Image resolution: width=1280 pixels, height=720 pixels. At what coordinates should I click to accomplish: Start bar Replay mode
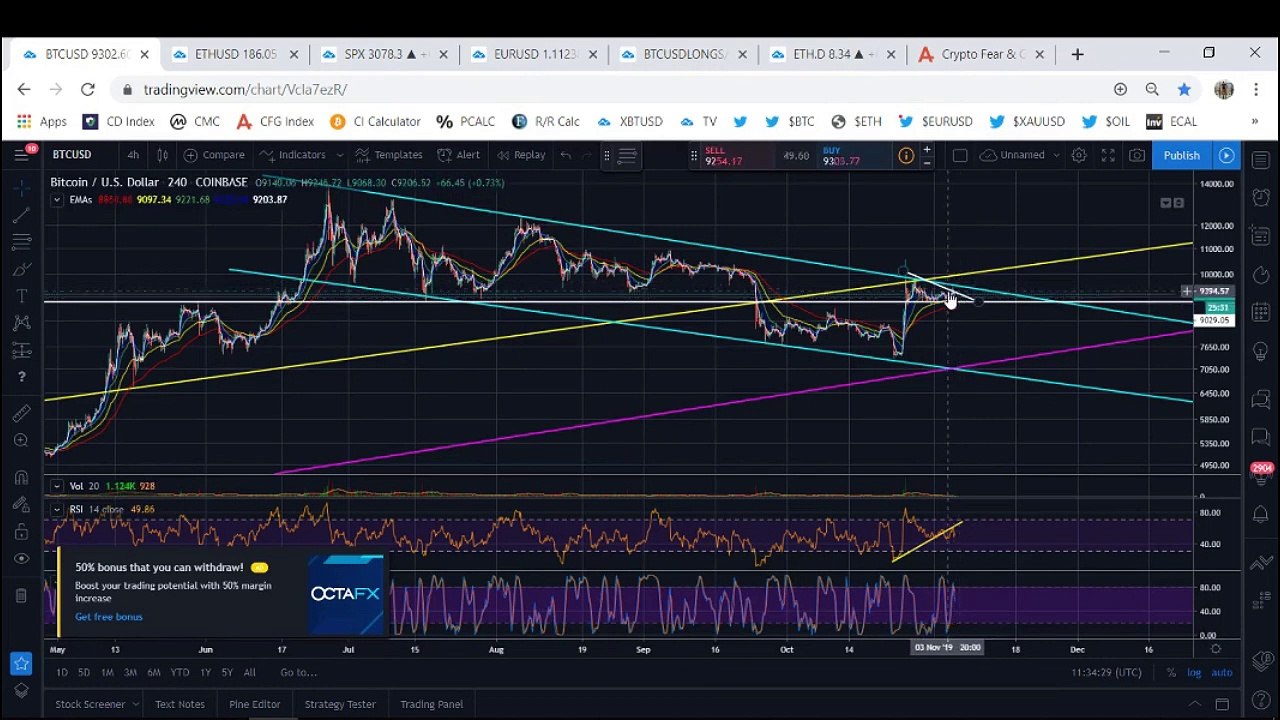[x=520, y=155]
